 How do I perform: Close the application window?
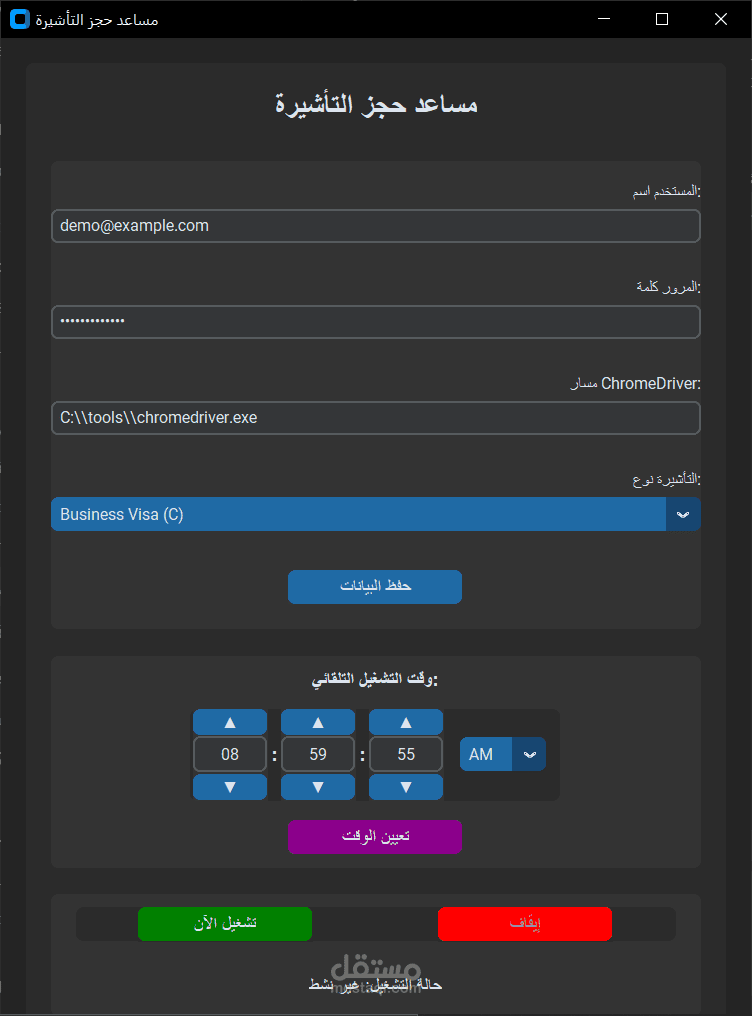[721, 19]
